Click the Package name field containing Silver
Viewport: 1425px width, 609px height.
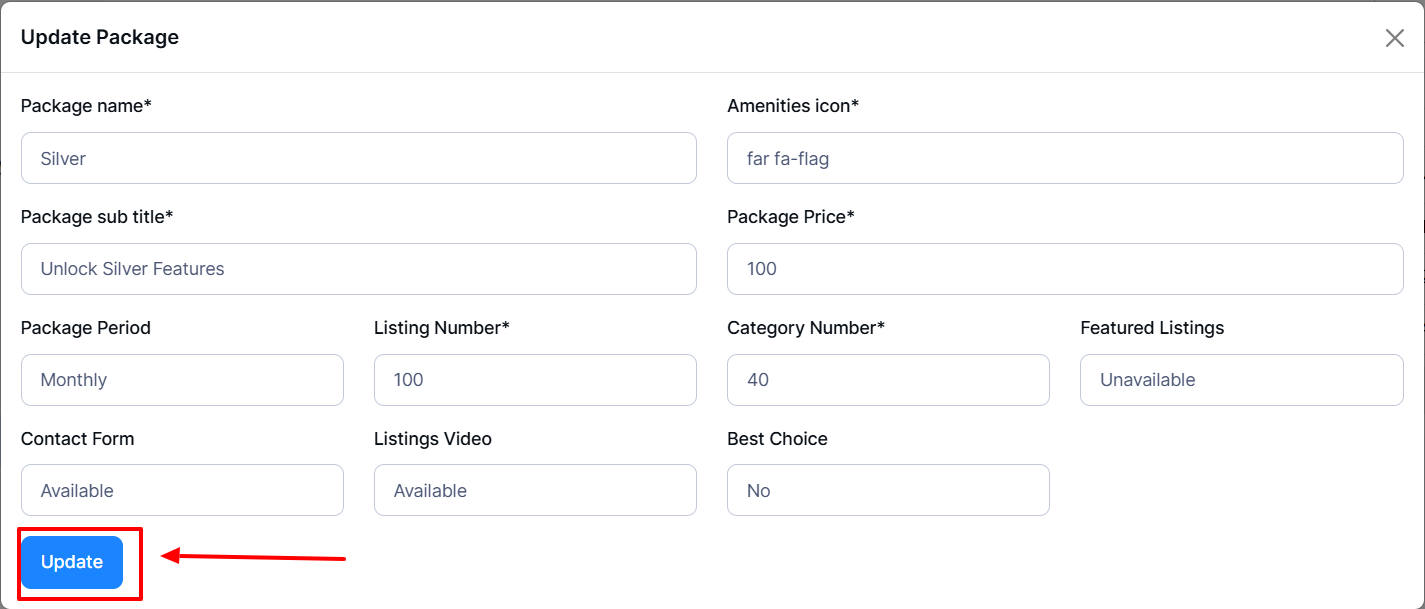(358, 158)
